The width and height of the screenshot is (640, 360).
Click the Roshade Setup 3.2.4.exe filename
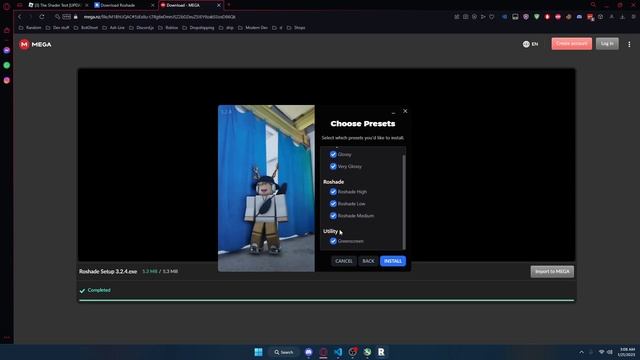click(x=108, y=271)
